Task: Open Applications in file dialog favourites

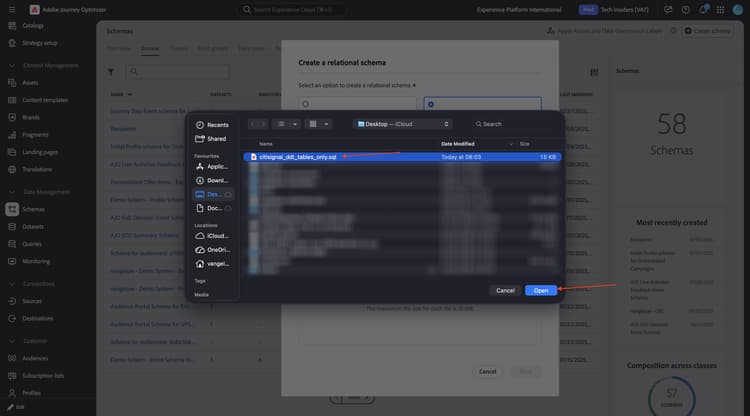Action: 212,166
